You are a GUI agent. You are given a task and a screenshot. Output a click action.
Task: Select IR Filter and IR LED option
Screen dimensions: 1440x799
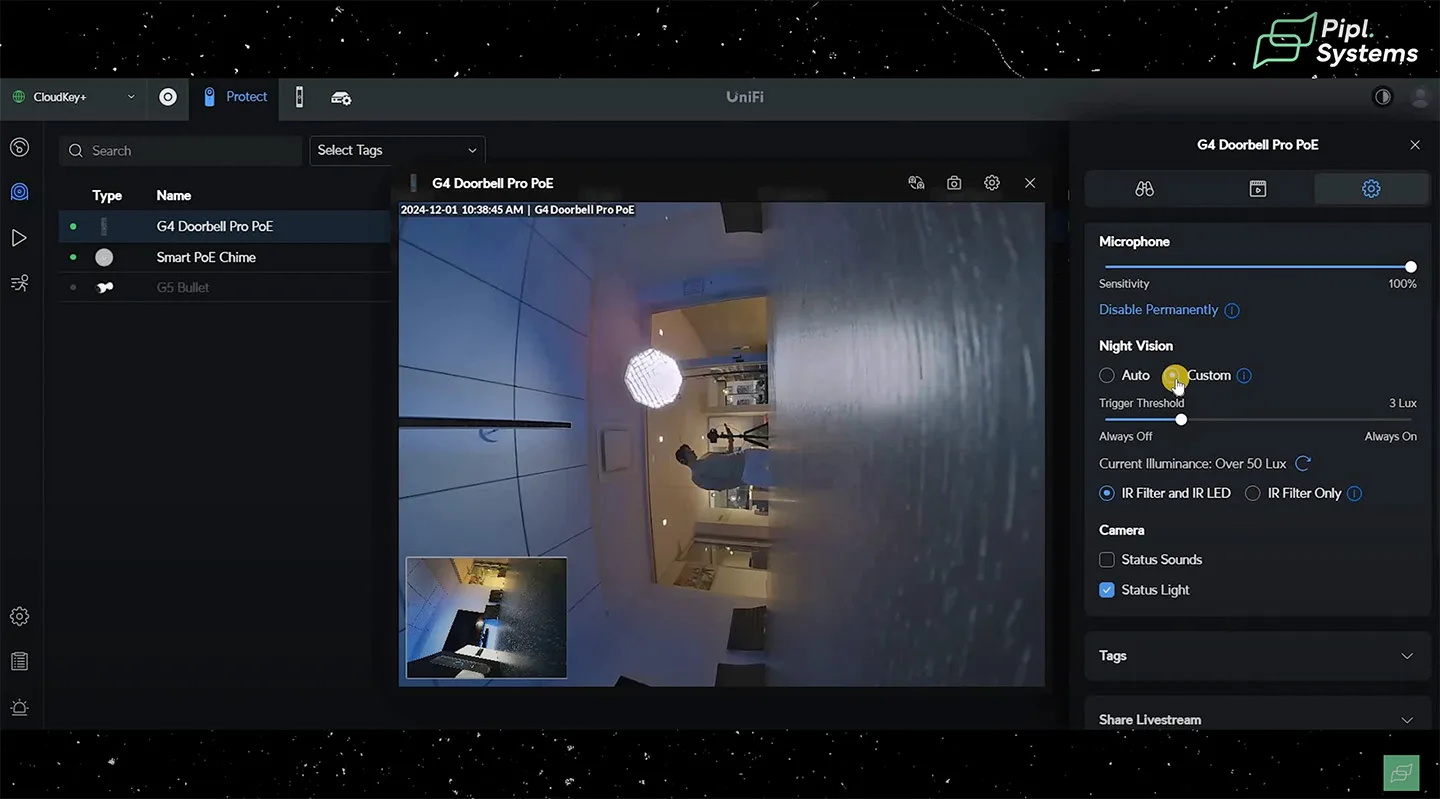click(x=1107, y=493)
